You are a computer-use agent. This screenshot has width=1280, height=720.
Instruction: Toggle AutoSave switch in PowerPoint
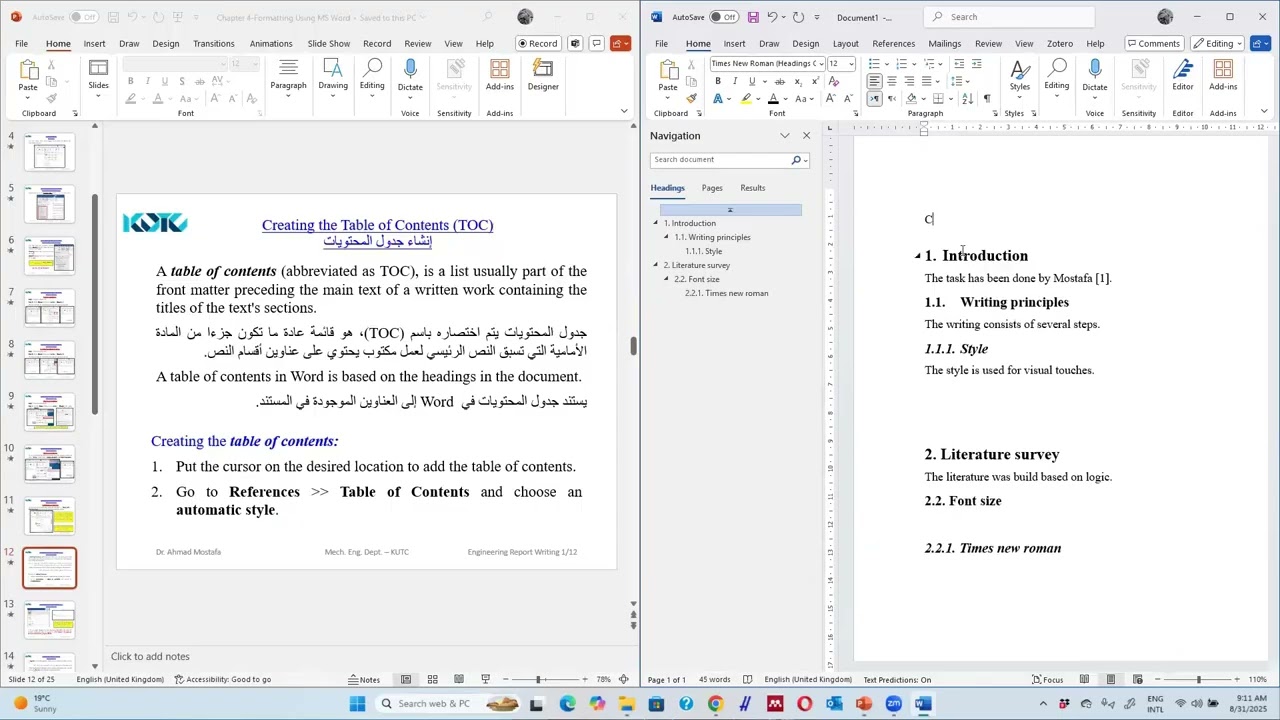83,17
